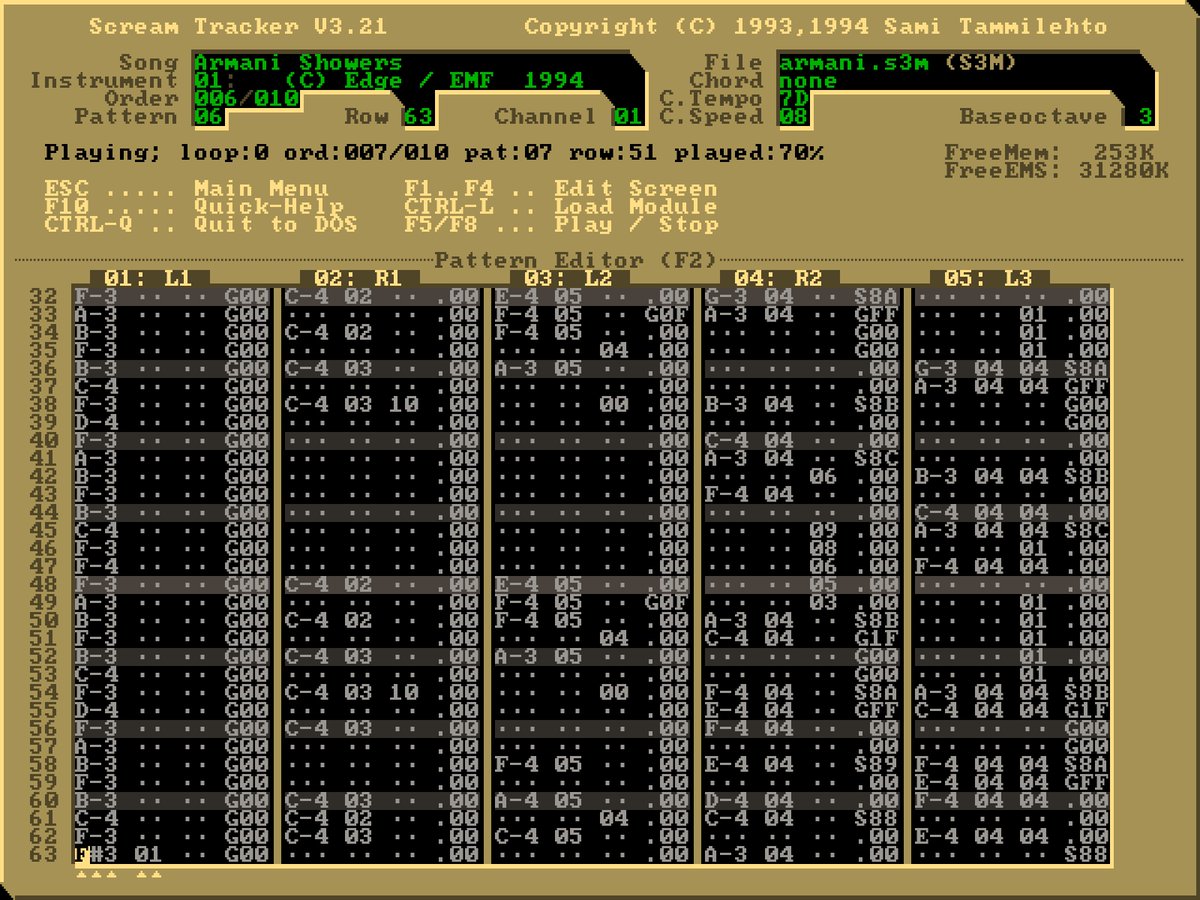Click the 'Playing; loop:0' status line
1200x900 pixels.
click(x=434, y=152)
